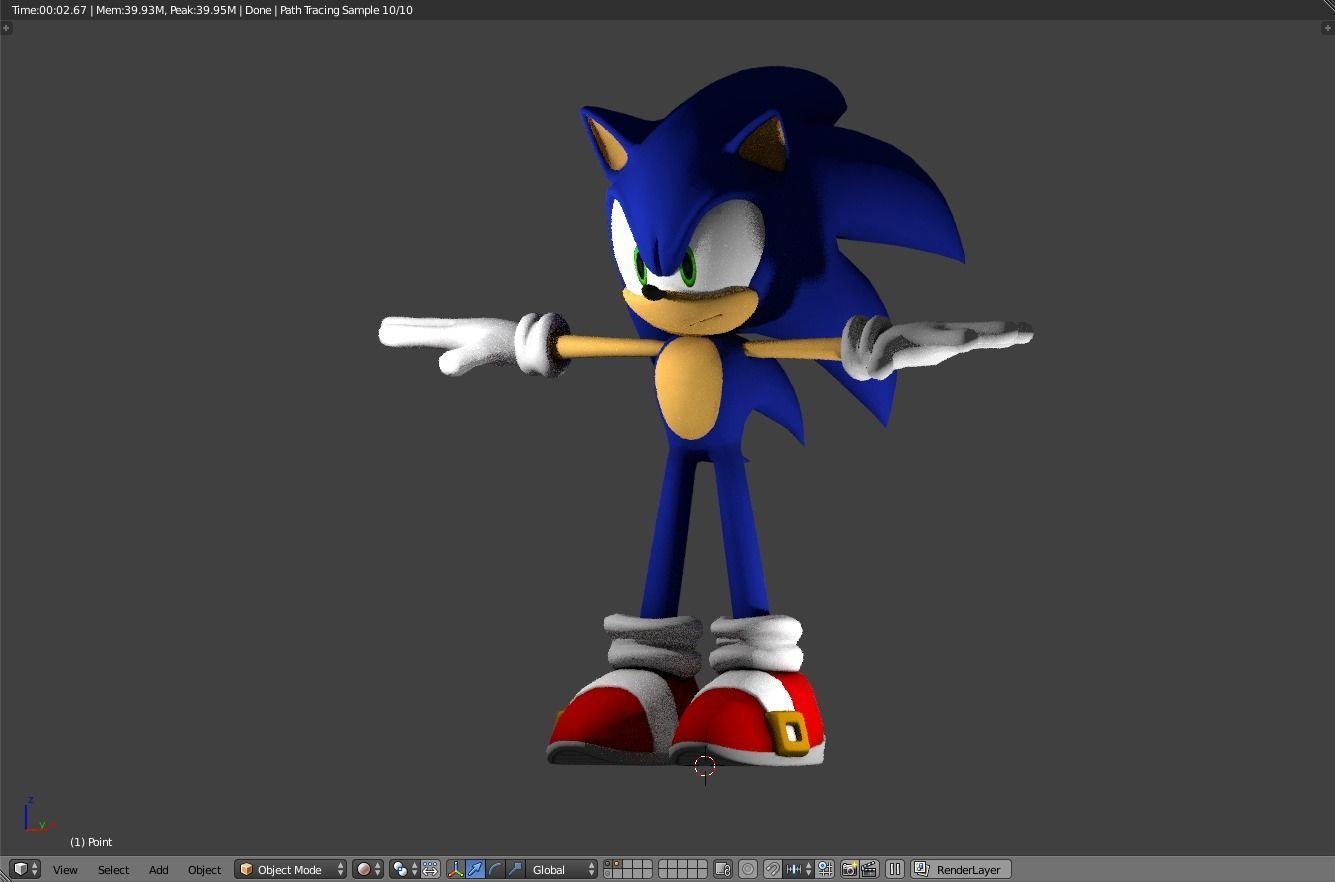Click the 'Path Tracing Sample 10/10' status text
The image size is (1335, 882).
(x=346, y=10)
